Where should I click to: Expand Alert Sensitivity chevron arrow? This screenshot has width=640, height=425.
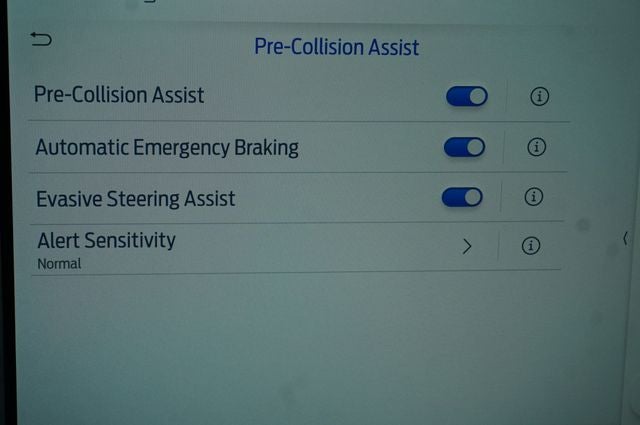coord(467,246)
